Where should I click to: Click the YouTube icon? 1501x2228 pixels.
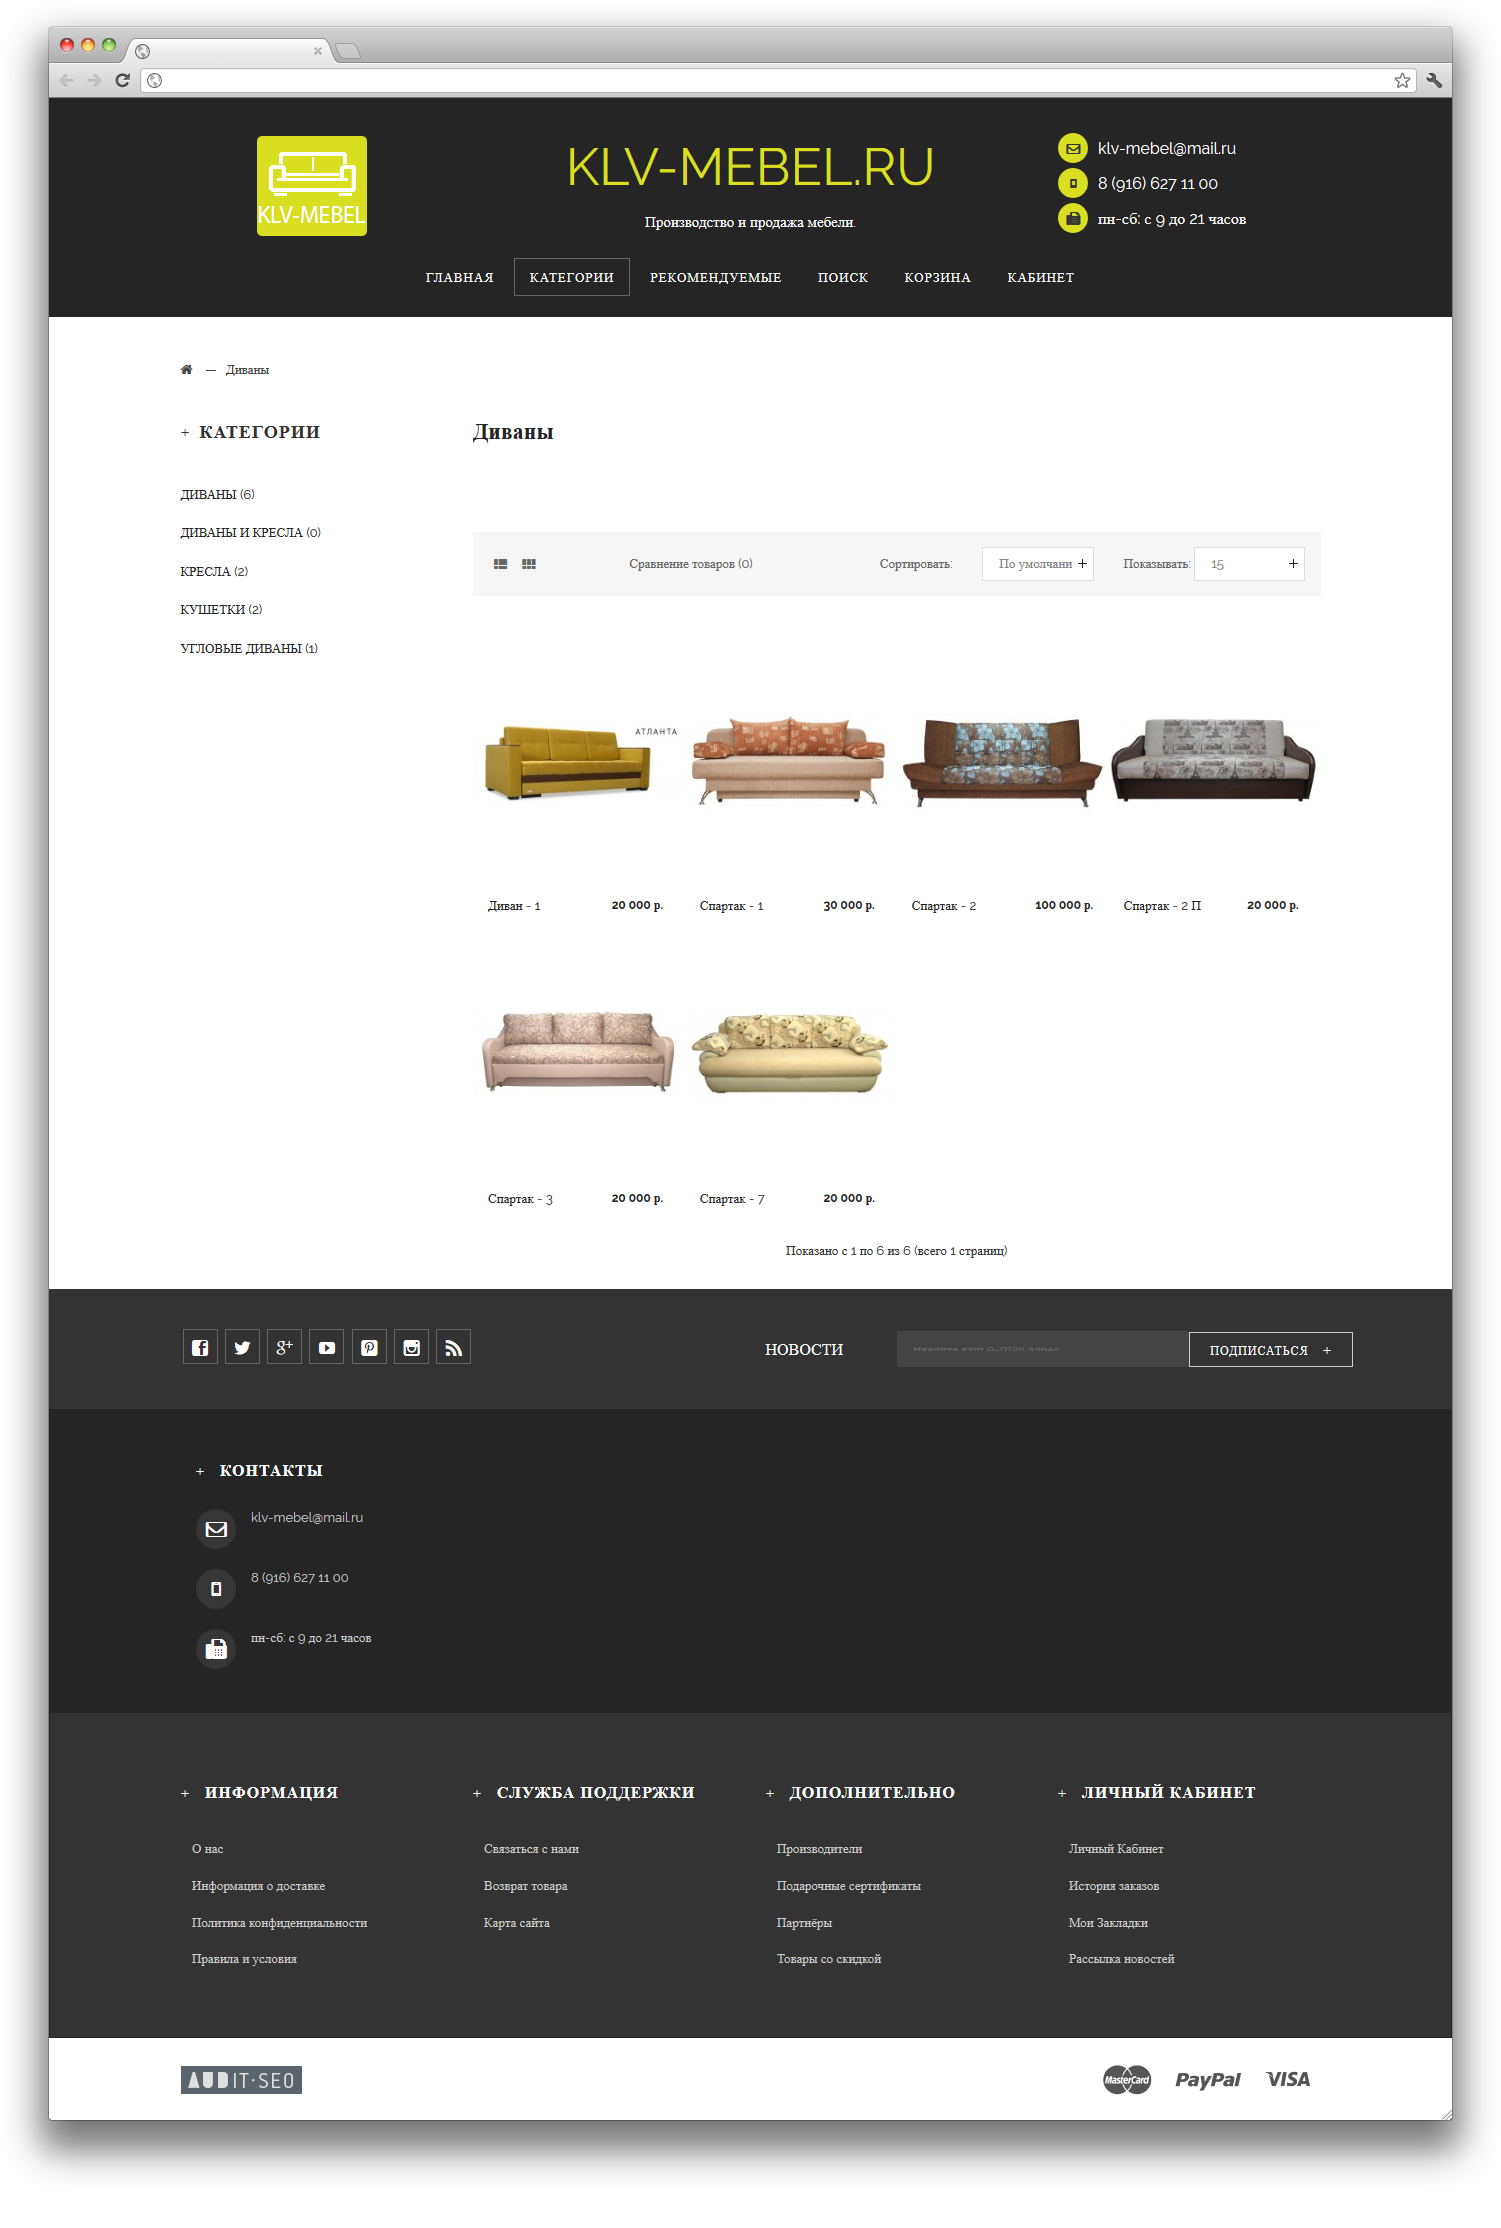tap(327, 1347)
